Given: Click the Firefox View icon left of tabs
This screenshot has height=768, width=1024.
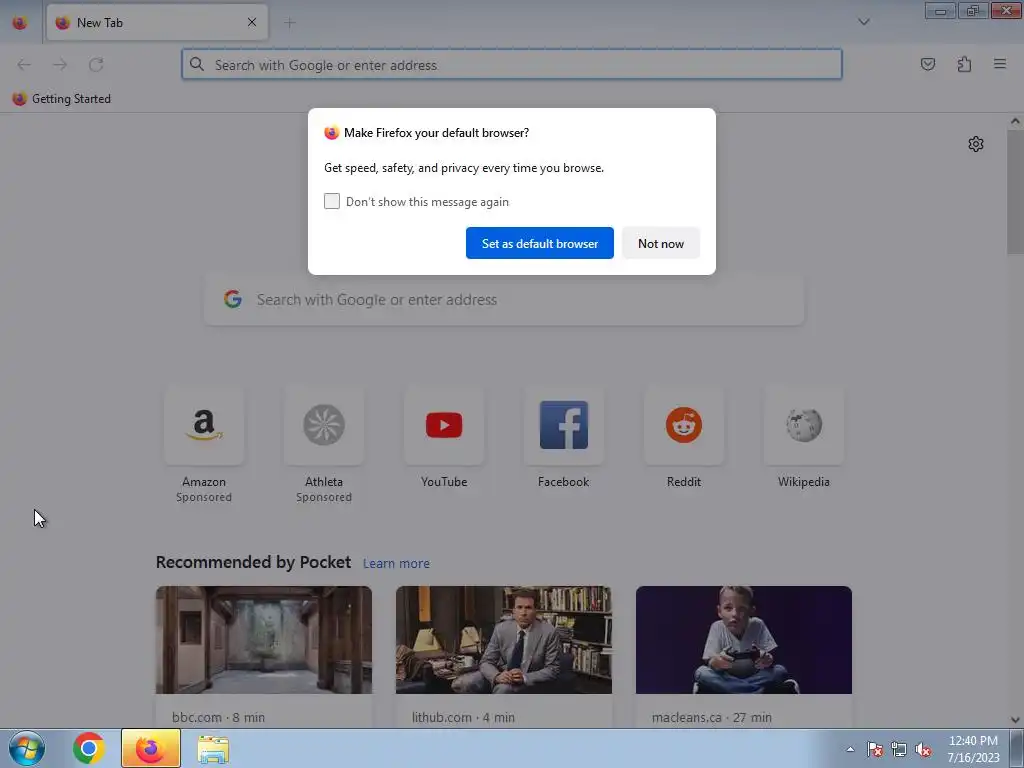Looking at the screenshot, I should 20,22.
